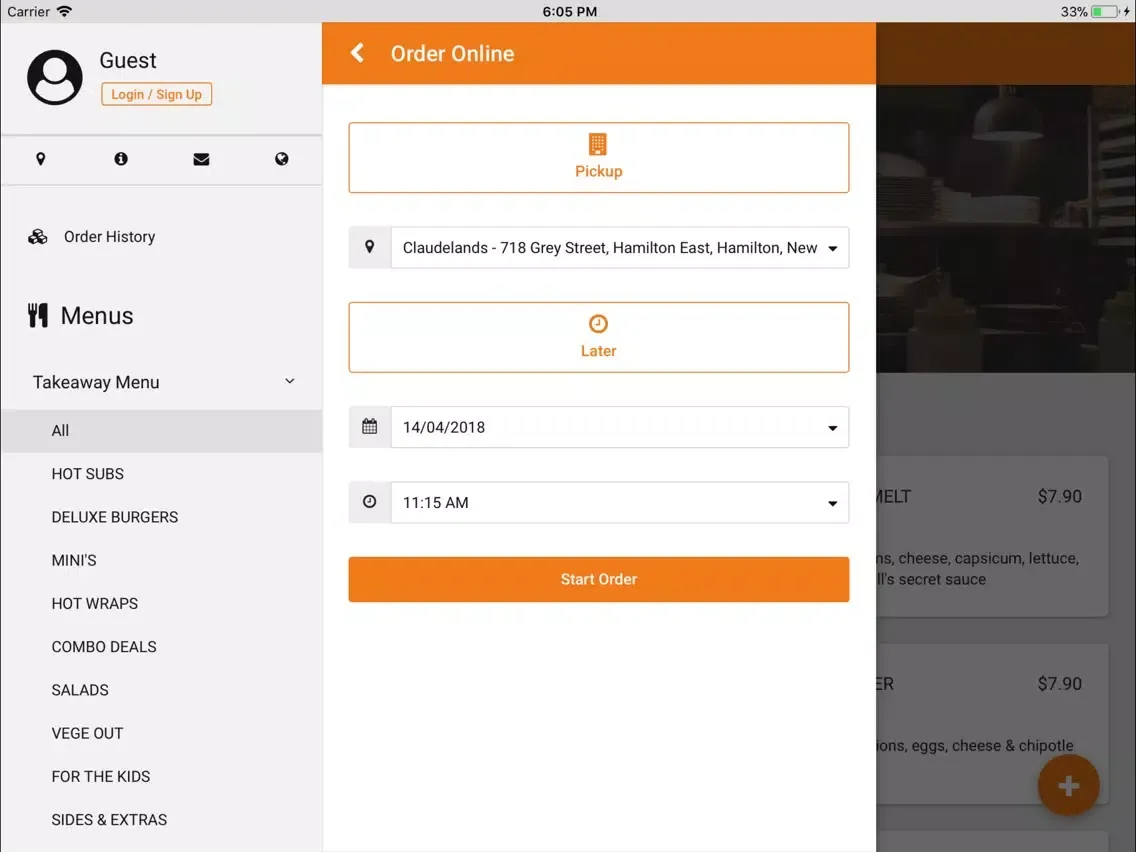The image size is (1136, 852).
Task: Click the battery indicator in status bar
Action: coord(1105,12)
